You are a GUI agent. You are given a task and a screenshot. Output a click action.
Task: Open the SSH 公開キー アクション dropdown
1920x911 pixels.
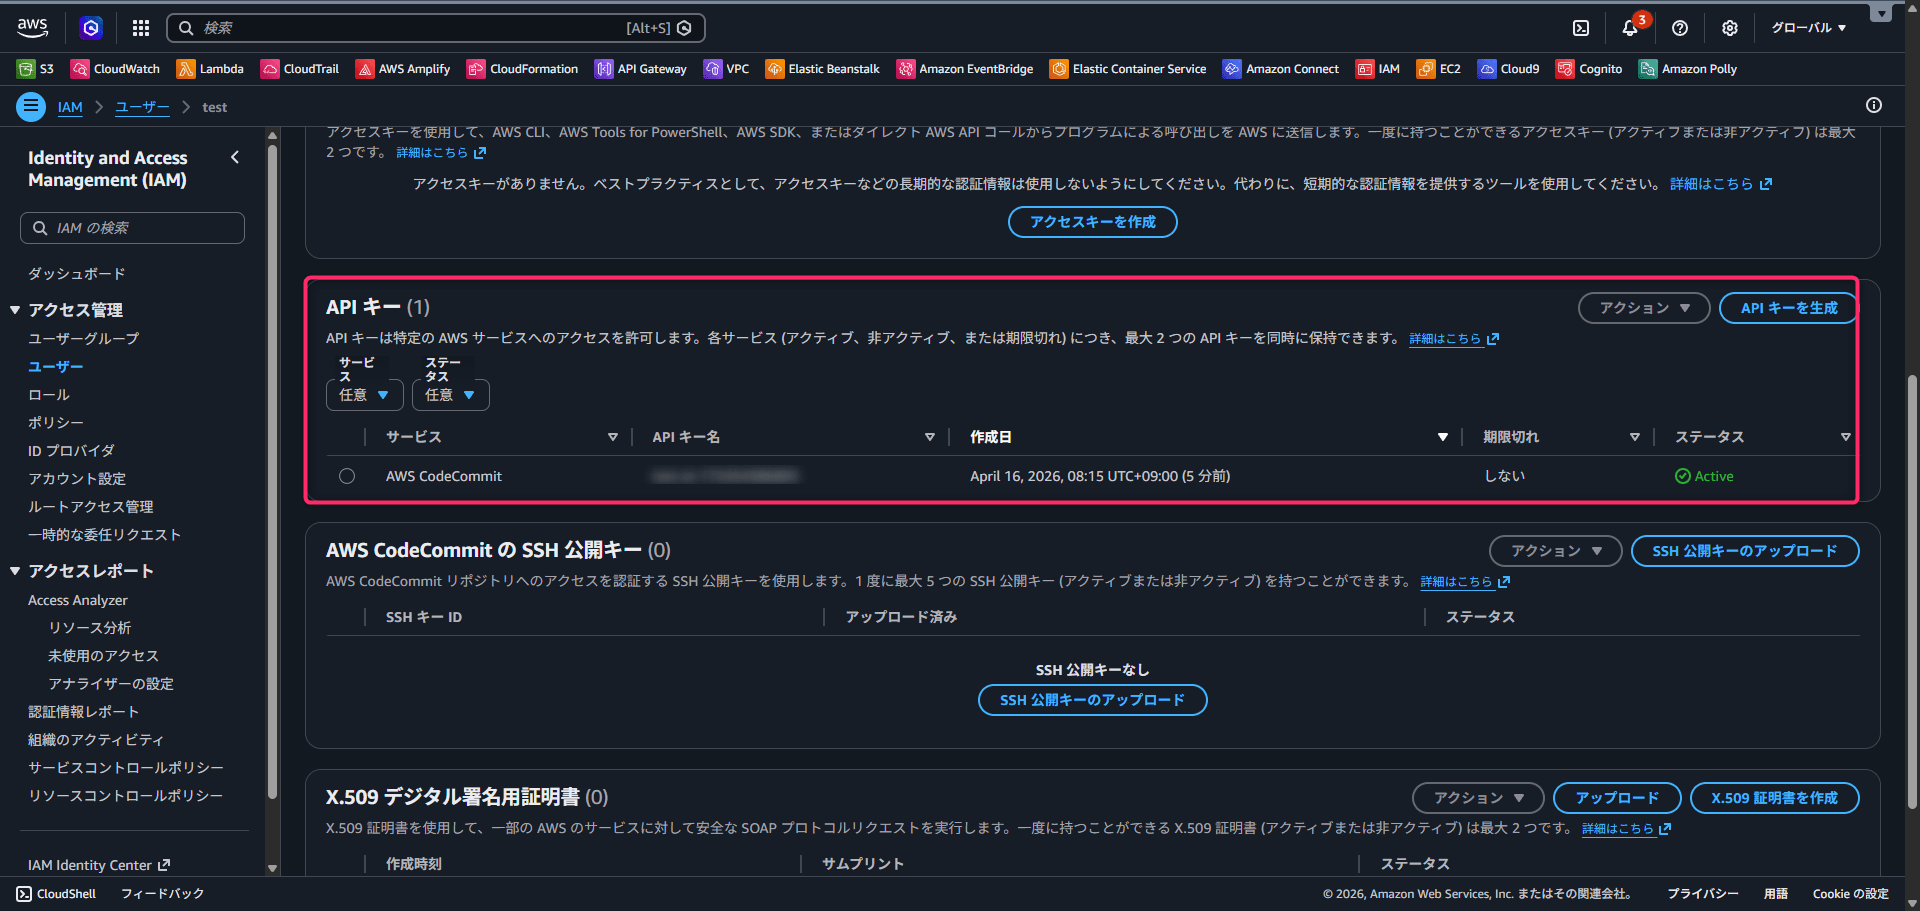[1555, 551]
